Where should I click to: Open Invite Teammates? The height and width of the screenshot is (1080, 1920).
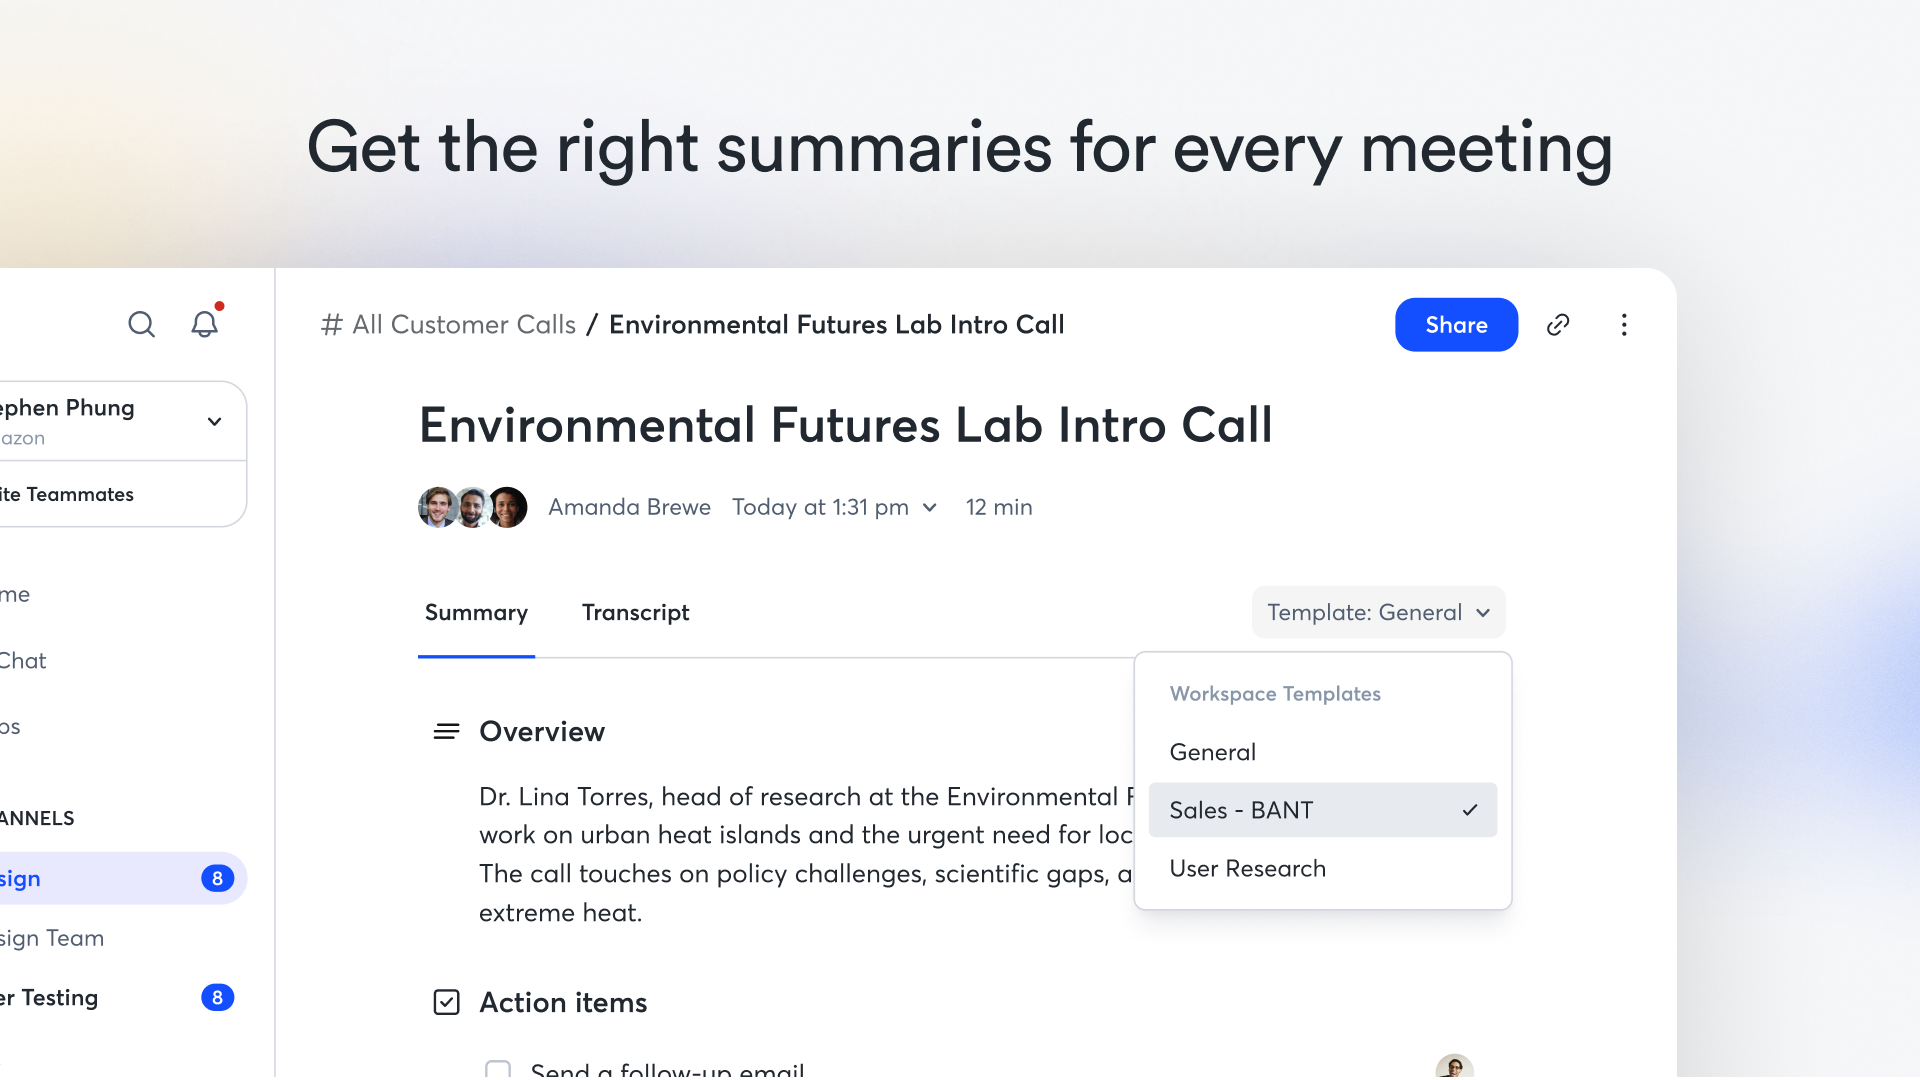pos(66,493)
